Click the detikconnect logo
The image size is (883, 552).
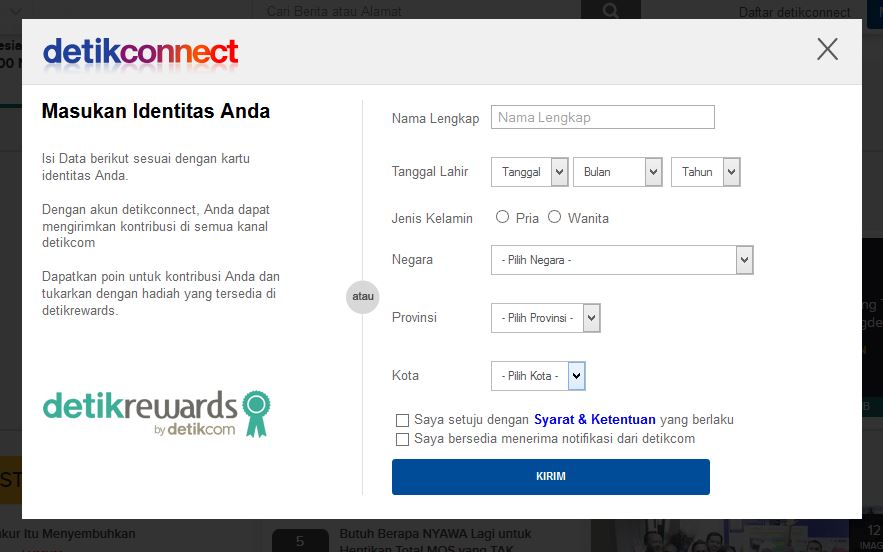[x=141, y=54]
